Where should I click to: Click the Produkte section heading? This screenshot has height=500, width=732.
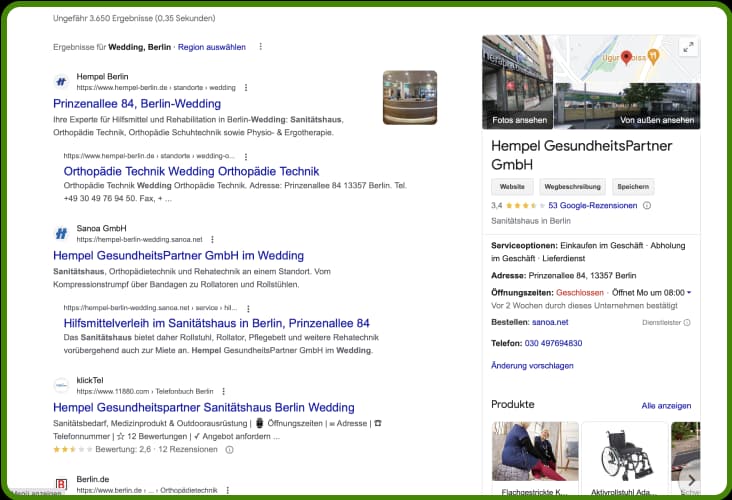pos(513,405)
